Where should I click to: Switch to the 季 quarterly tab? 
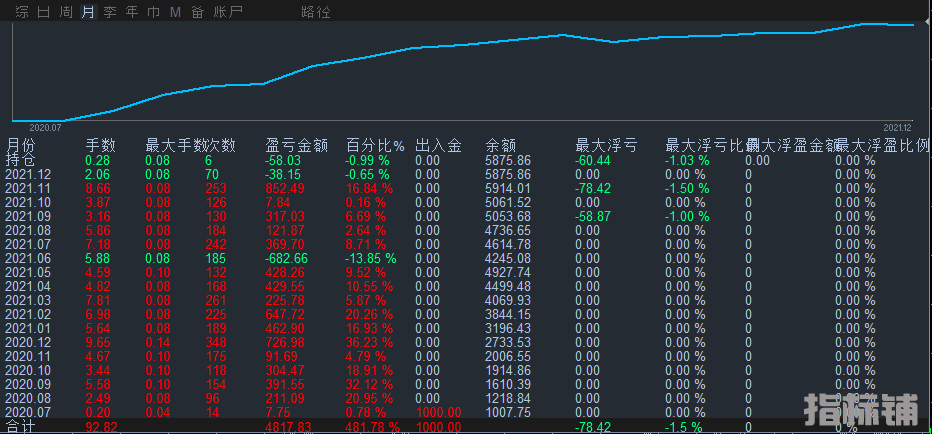point(110,12)
